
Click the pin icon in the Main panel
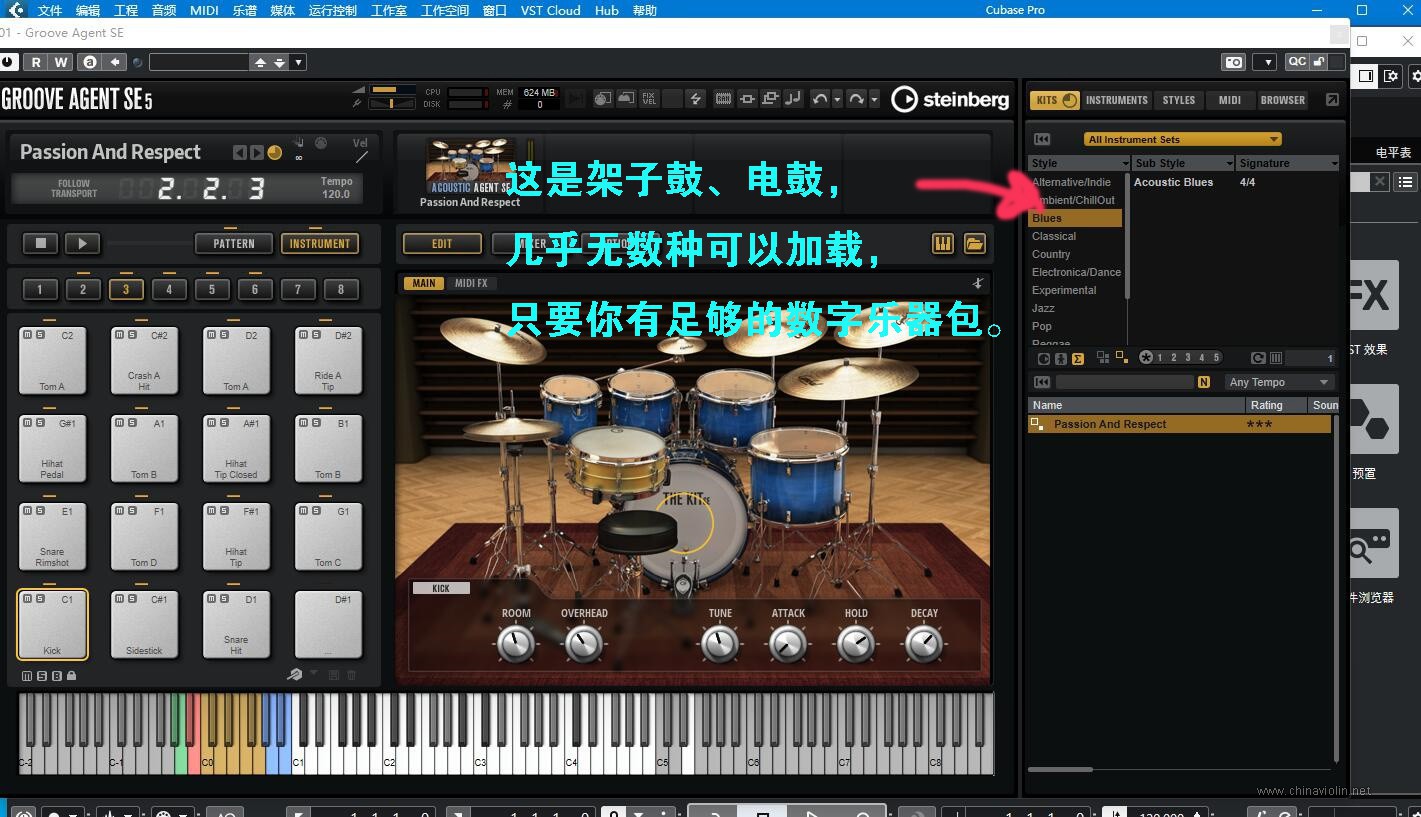[978, 283]
